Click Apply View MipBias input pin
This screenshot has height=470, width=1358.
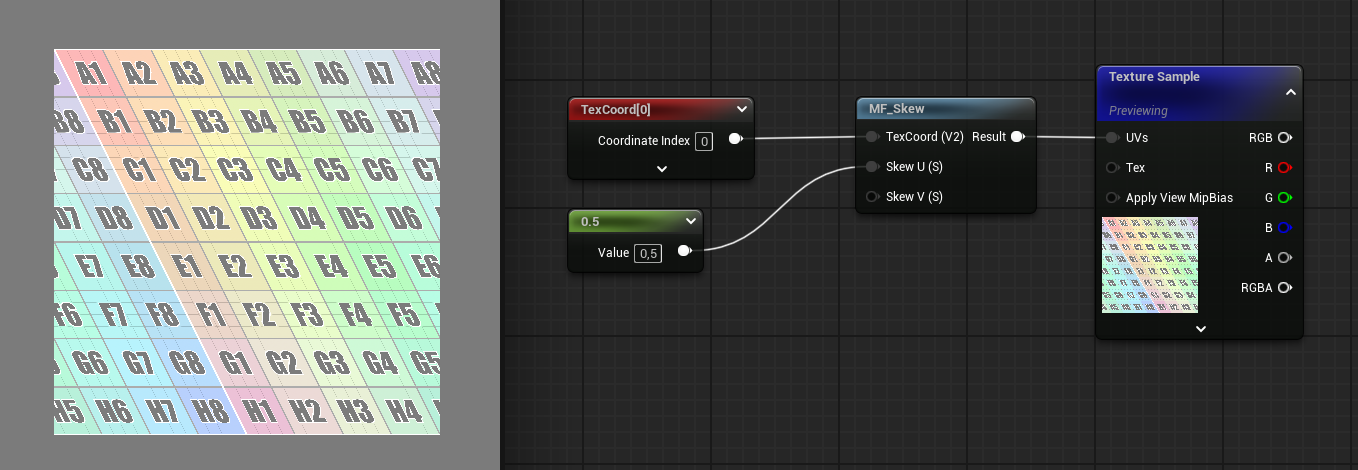1111,198
